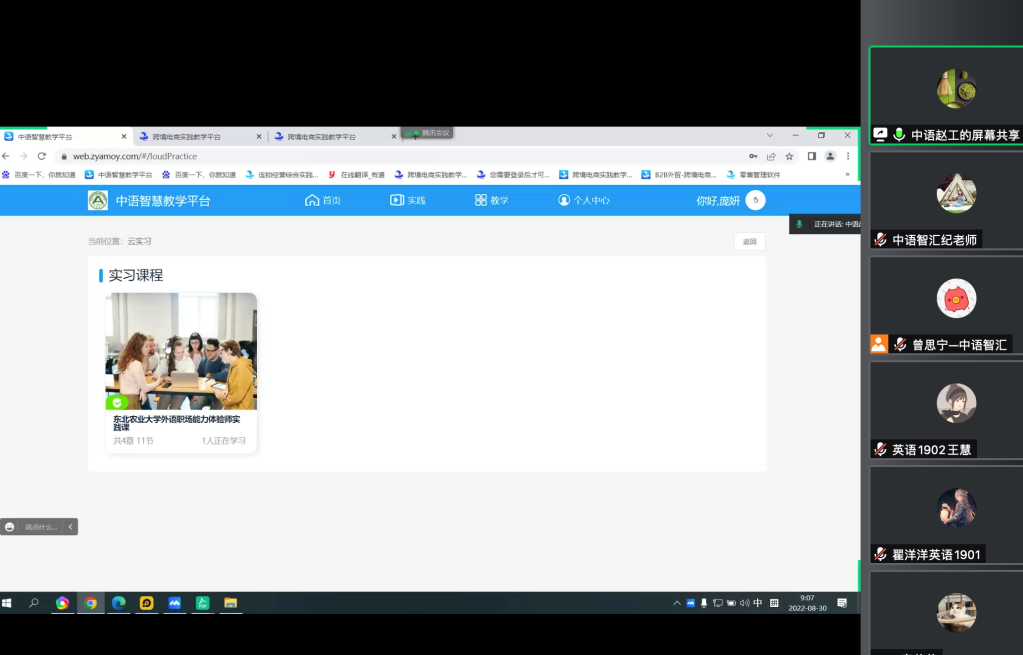This screenshot has width=1023, height=655.
Task: Go to 首页 in the navigation bar
Action: (323, 200)
